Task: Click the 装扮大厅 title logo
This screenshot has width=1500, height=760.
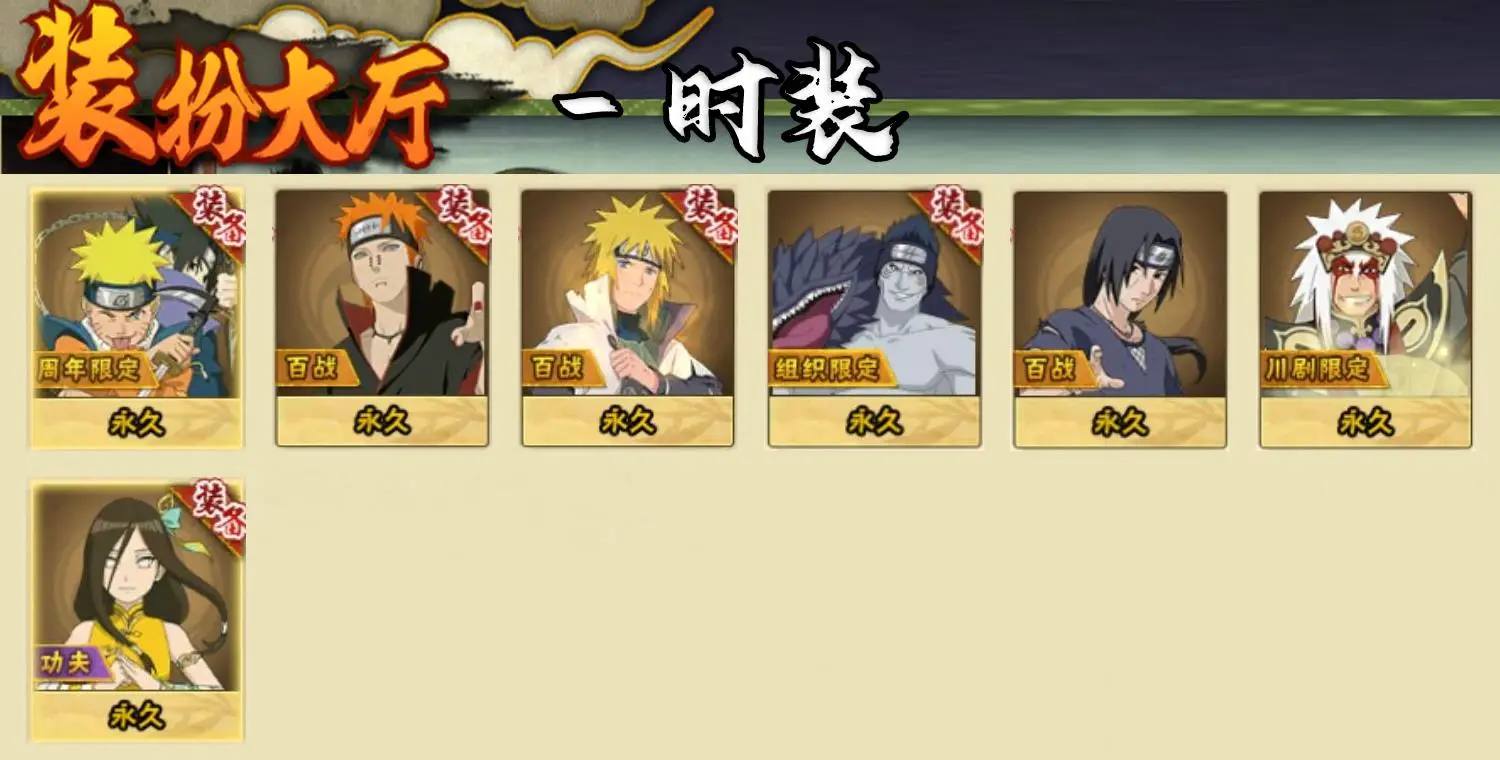Action: 234,90
